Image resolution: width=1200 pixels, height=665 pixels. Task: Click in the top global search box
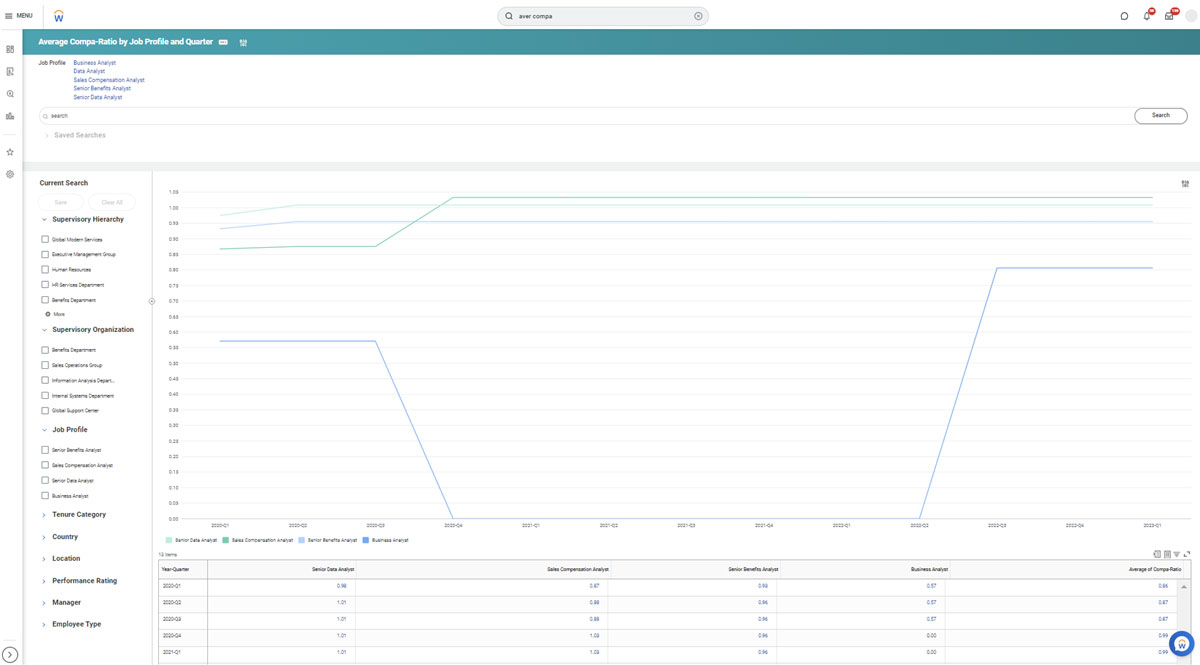click(603, 16)
